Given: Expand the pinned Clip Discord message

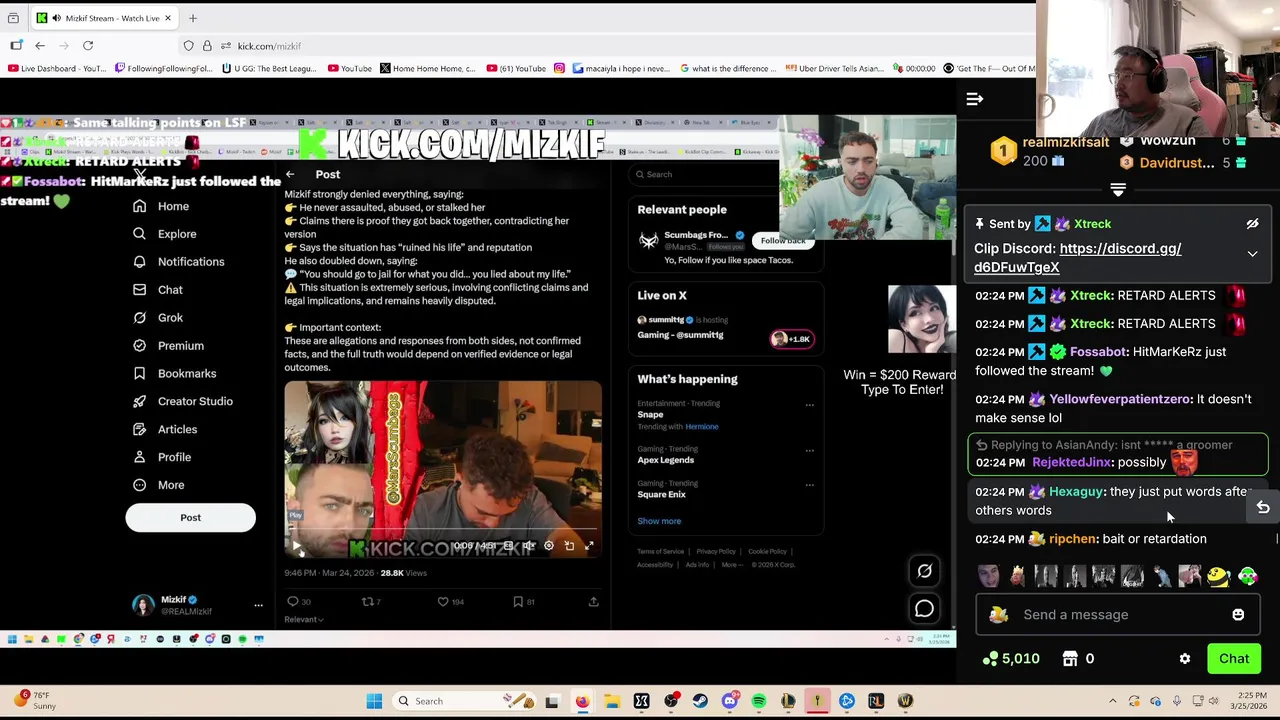Looking at the screenshot, I should click(1252, 254).
